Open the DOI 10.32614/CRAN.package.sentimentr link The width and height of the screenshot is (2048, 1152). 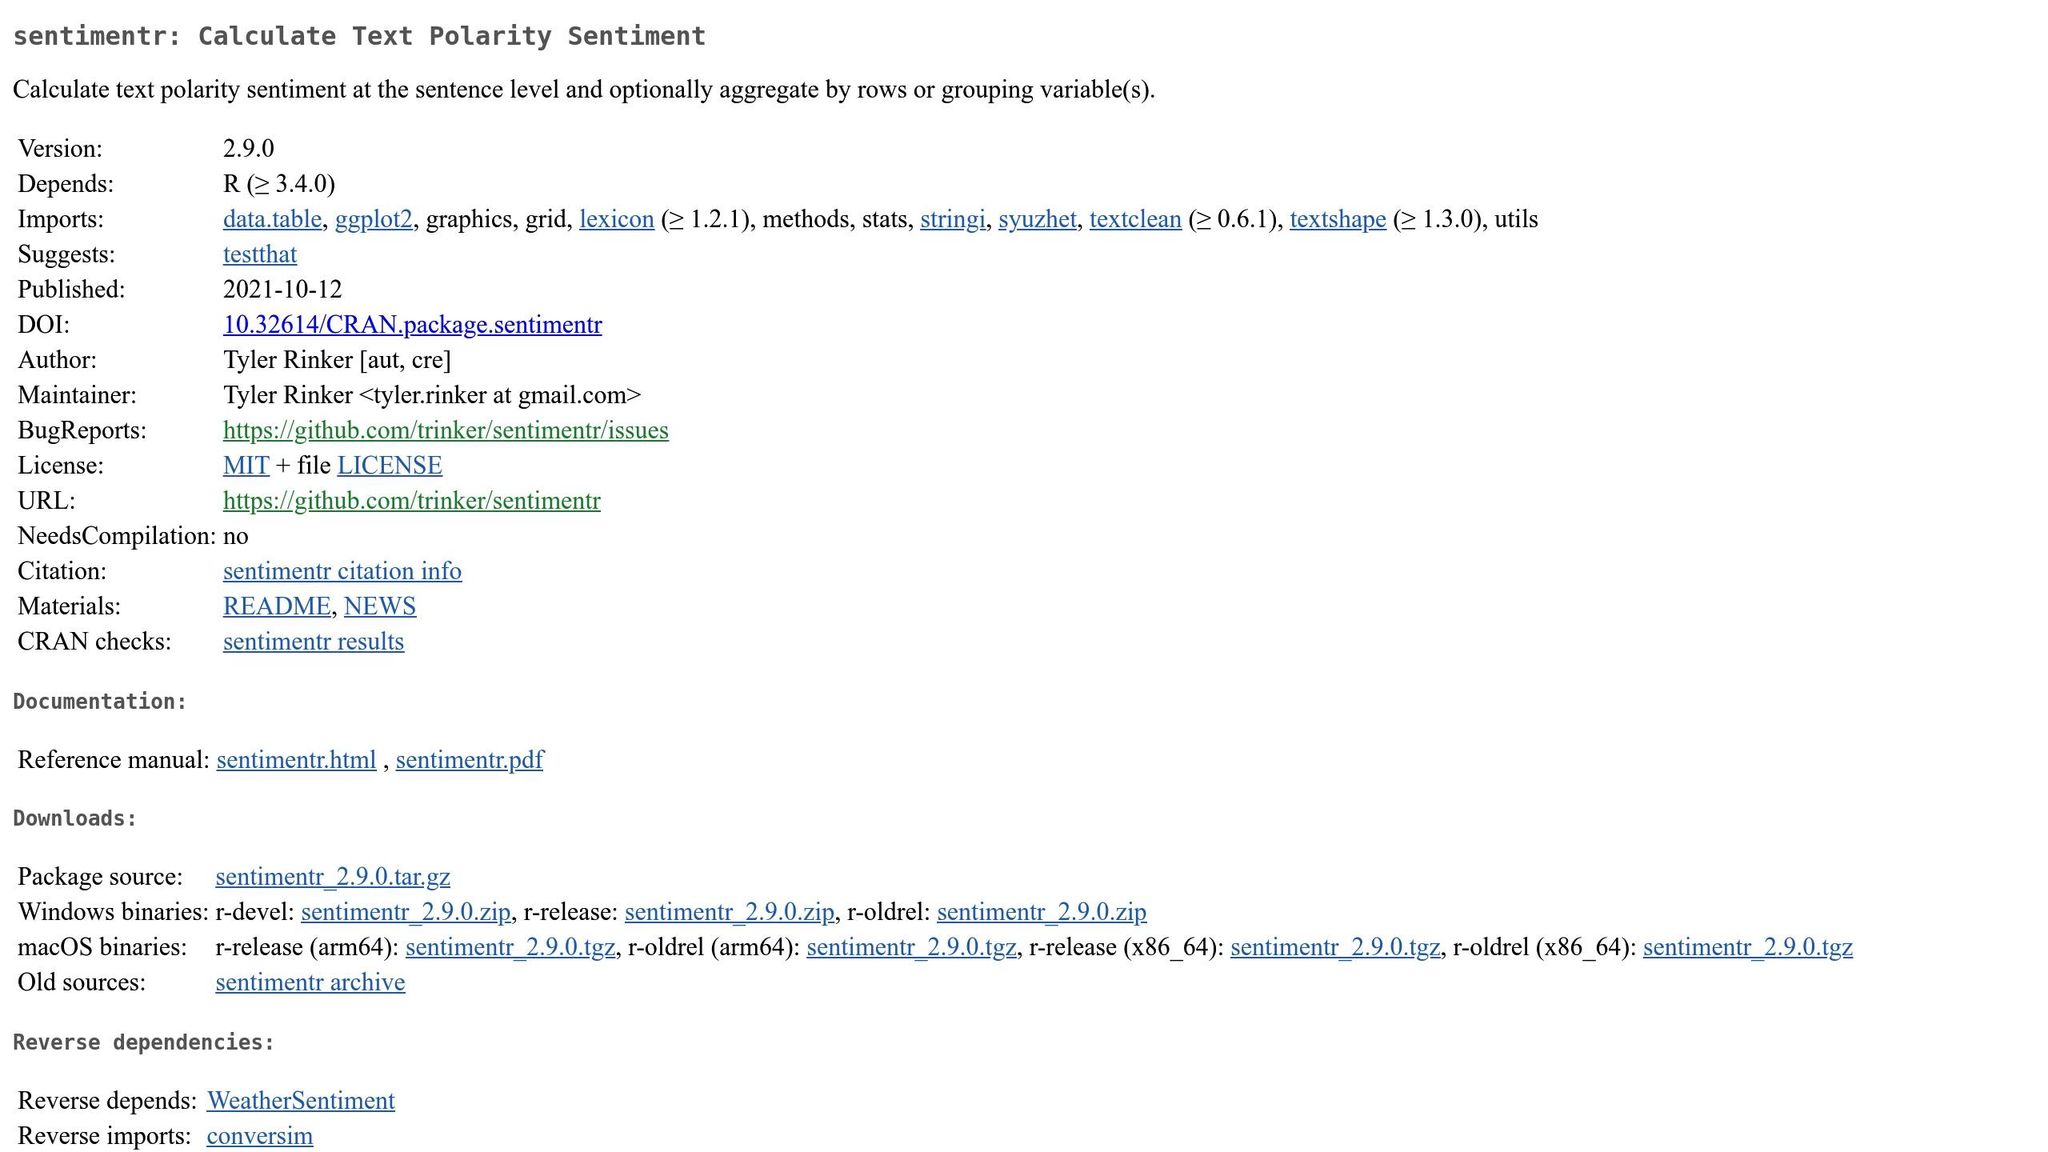(x=412, y=325)
